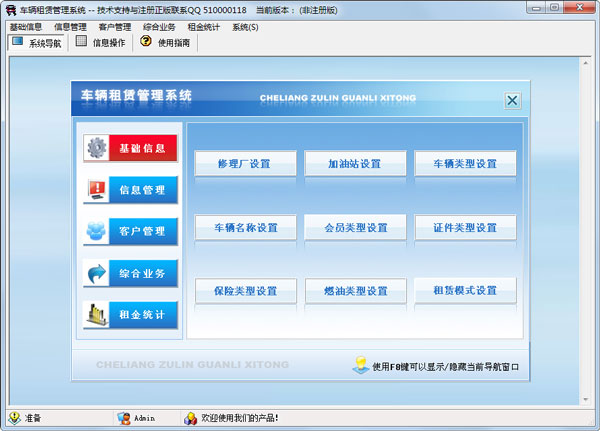Image resolution: width=600 pixels, height=431 pixels.
Task: Open 会员类型设置
Action: click(x=355, y=228)
